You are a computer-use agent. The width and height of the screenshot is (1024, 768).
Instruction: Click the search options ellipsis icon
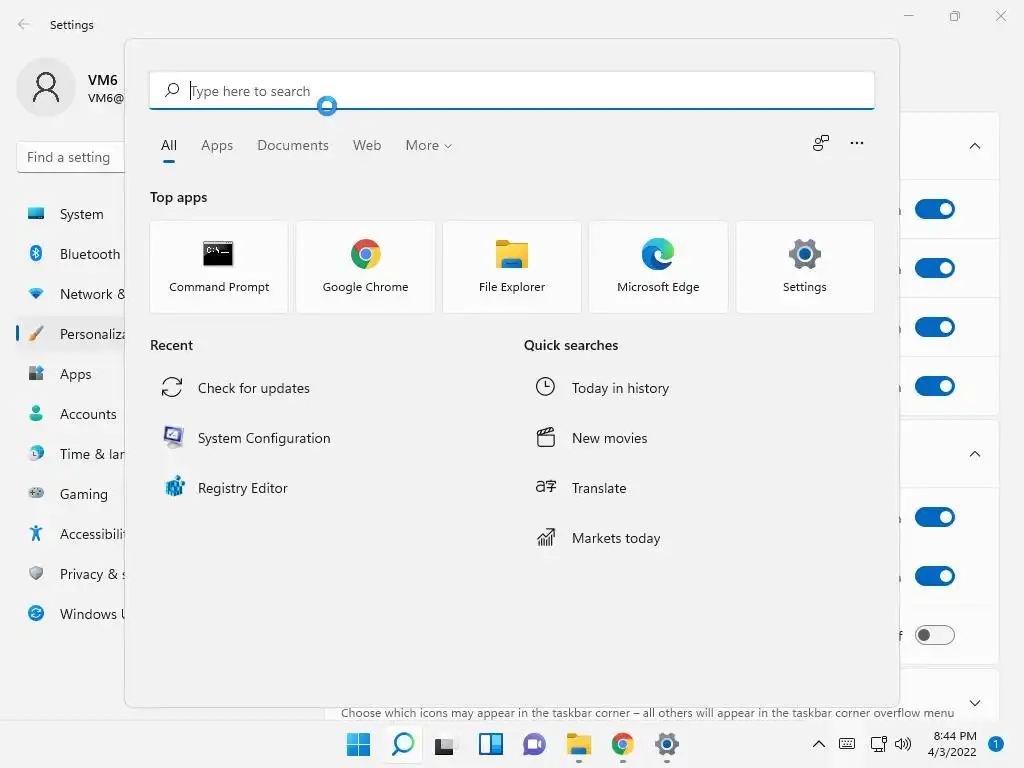click(857, 143)
